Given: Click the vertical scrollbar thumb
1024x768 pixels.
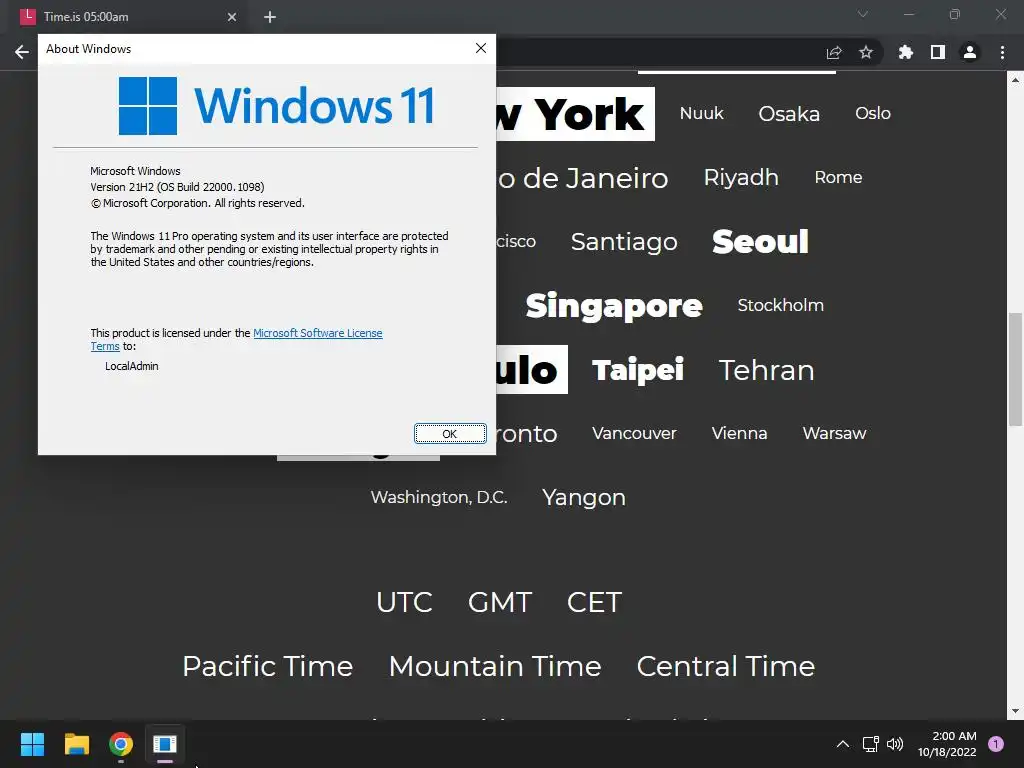Looking at the screenshot, I should (1016, 369).
